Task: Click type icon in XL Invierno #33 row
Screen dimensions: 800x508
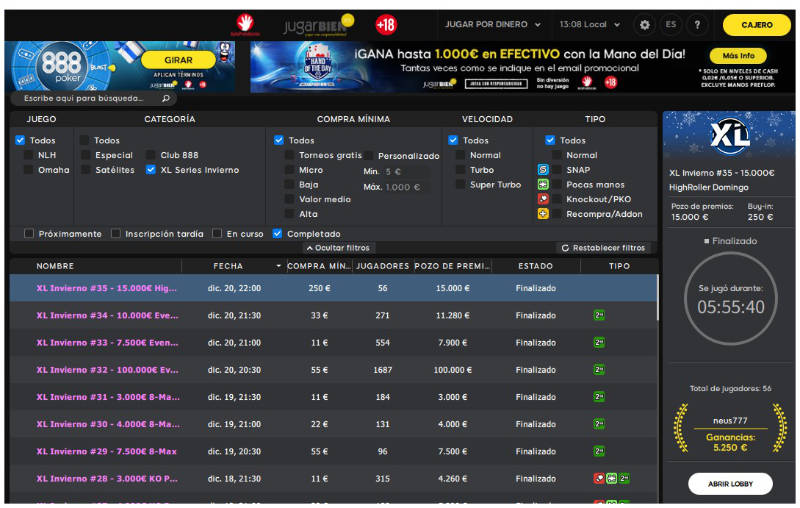Action: coord(599,343)
